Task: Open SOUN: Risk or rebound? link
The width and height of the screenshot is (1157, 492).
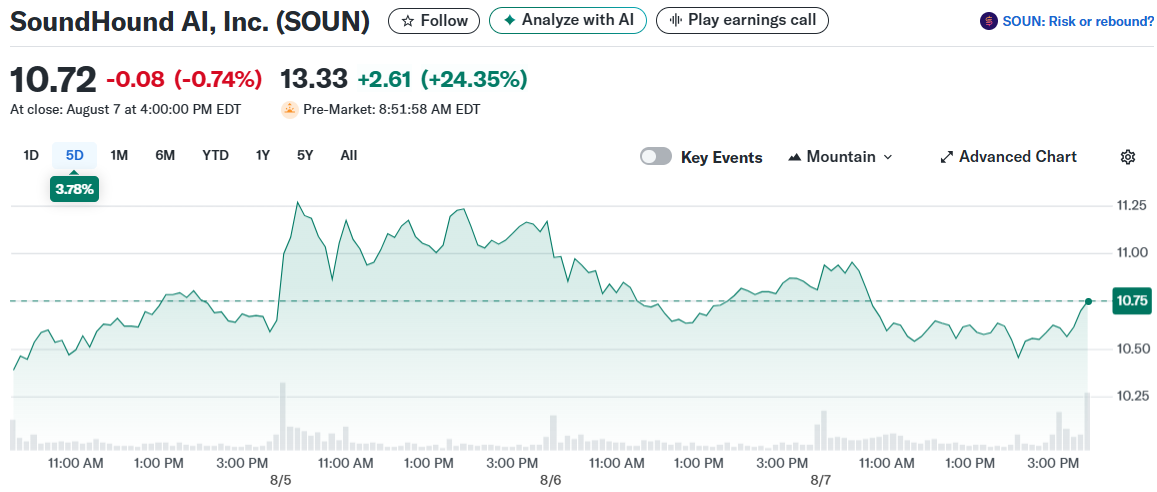Action: coord(1078,21)
